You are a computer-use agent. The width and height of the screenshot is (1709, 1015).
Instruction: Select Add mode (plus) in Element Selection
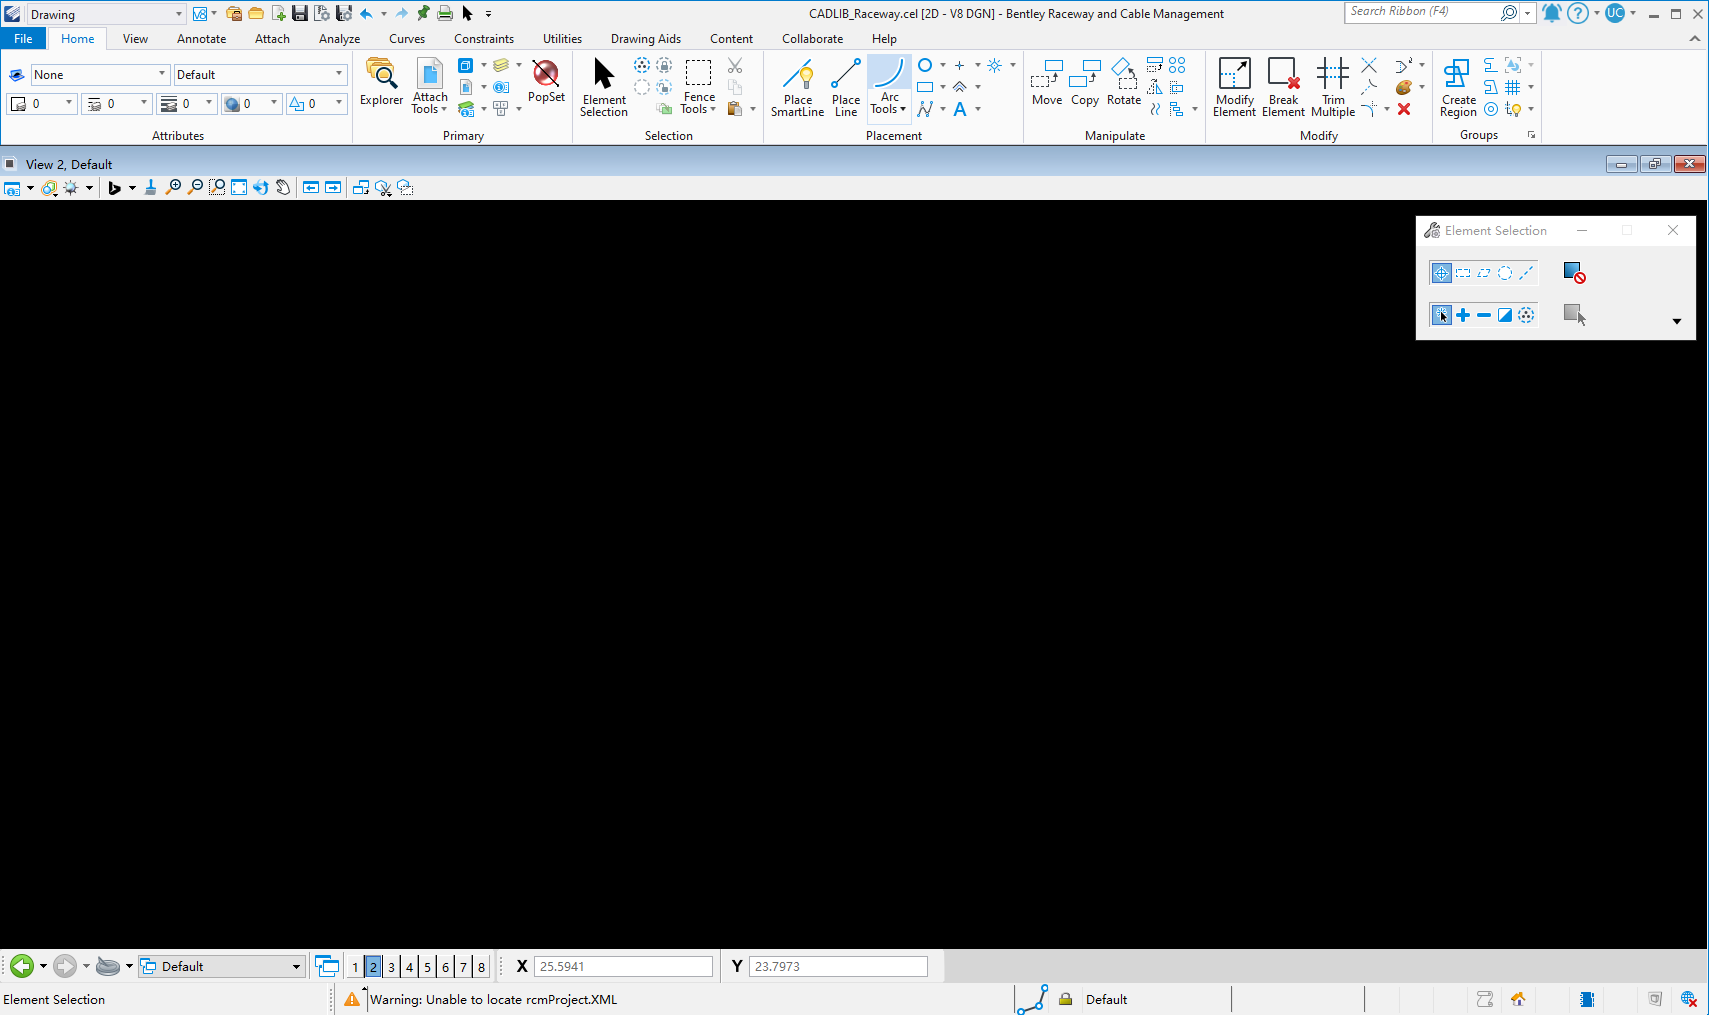click(x=1463, y=315)
